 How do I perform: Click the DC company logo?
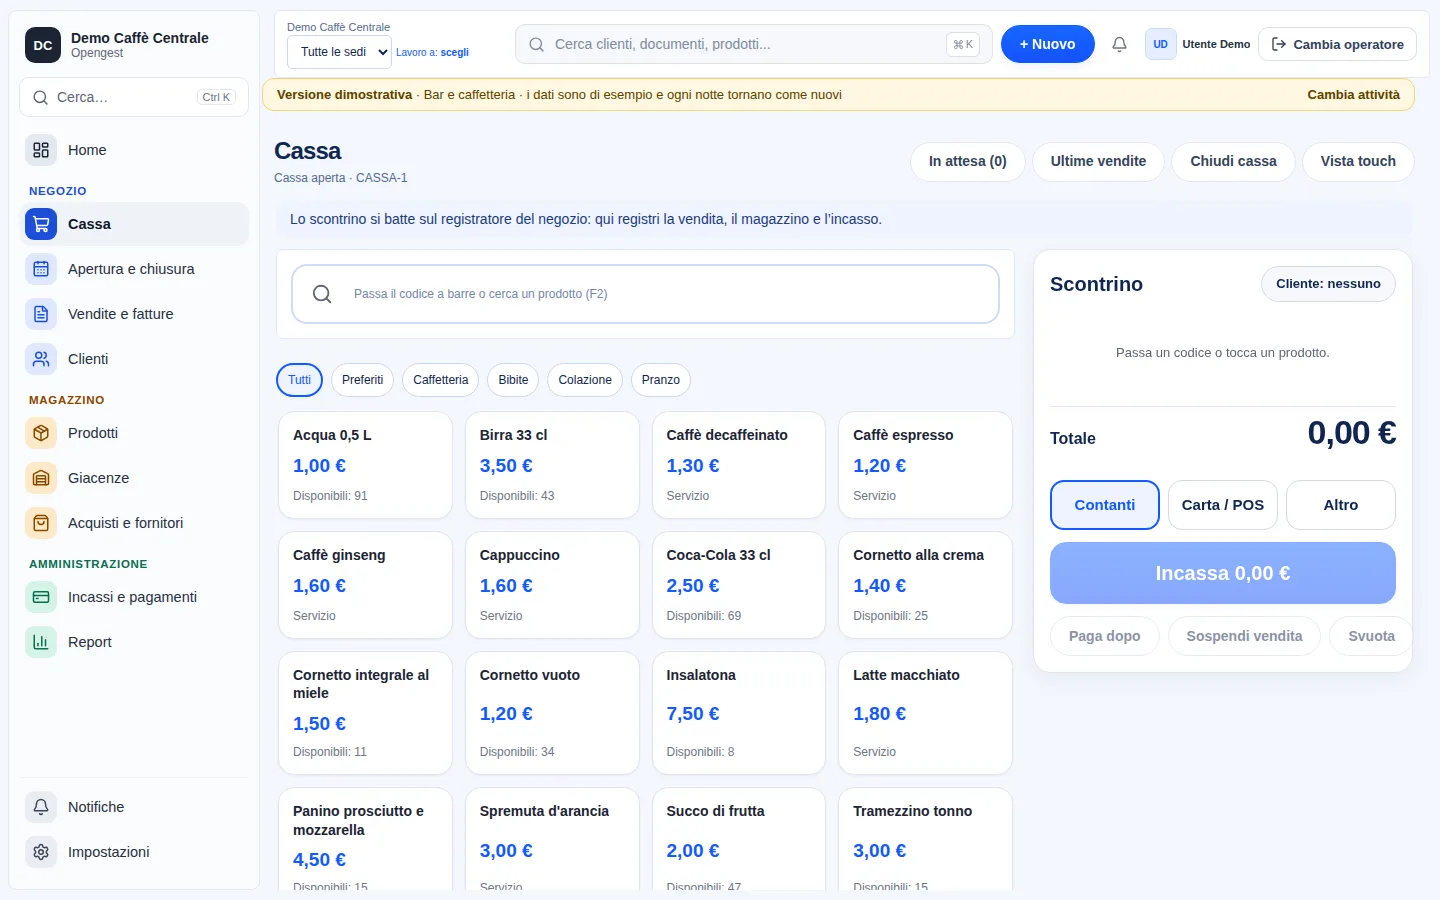pos(43,45)
